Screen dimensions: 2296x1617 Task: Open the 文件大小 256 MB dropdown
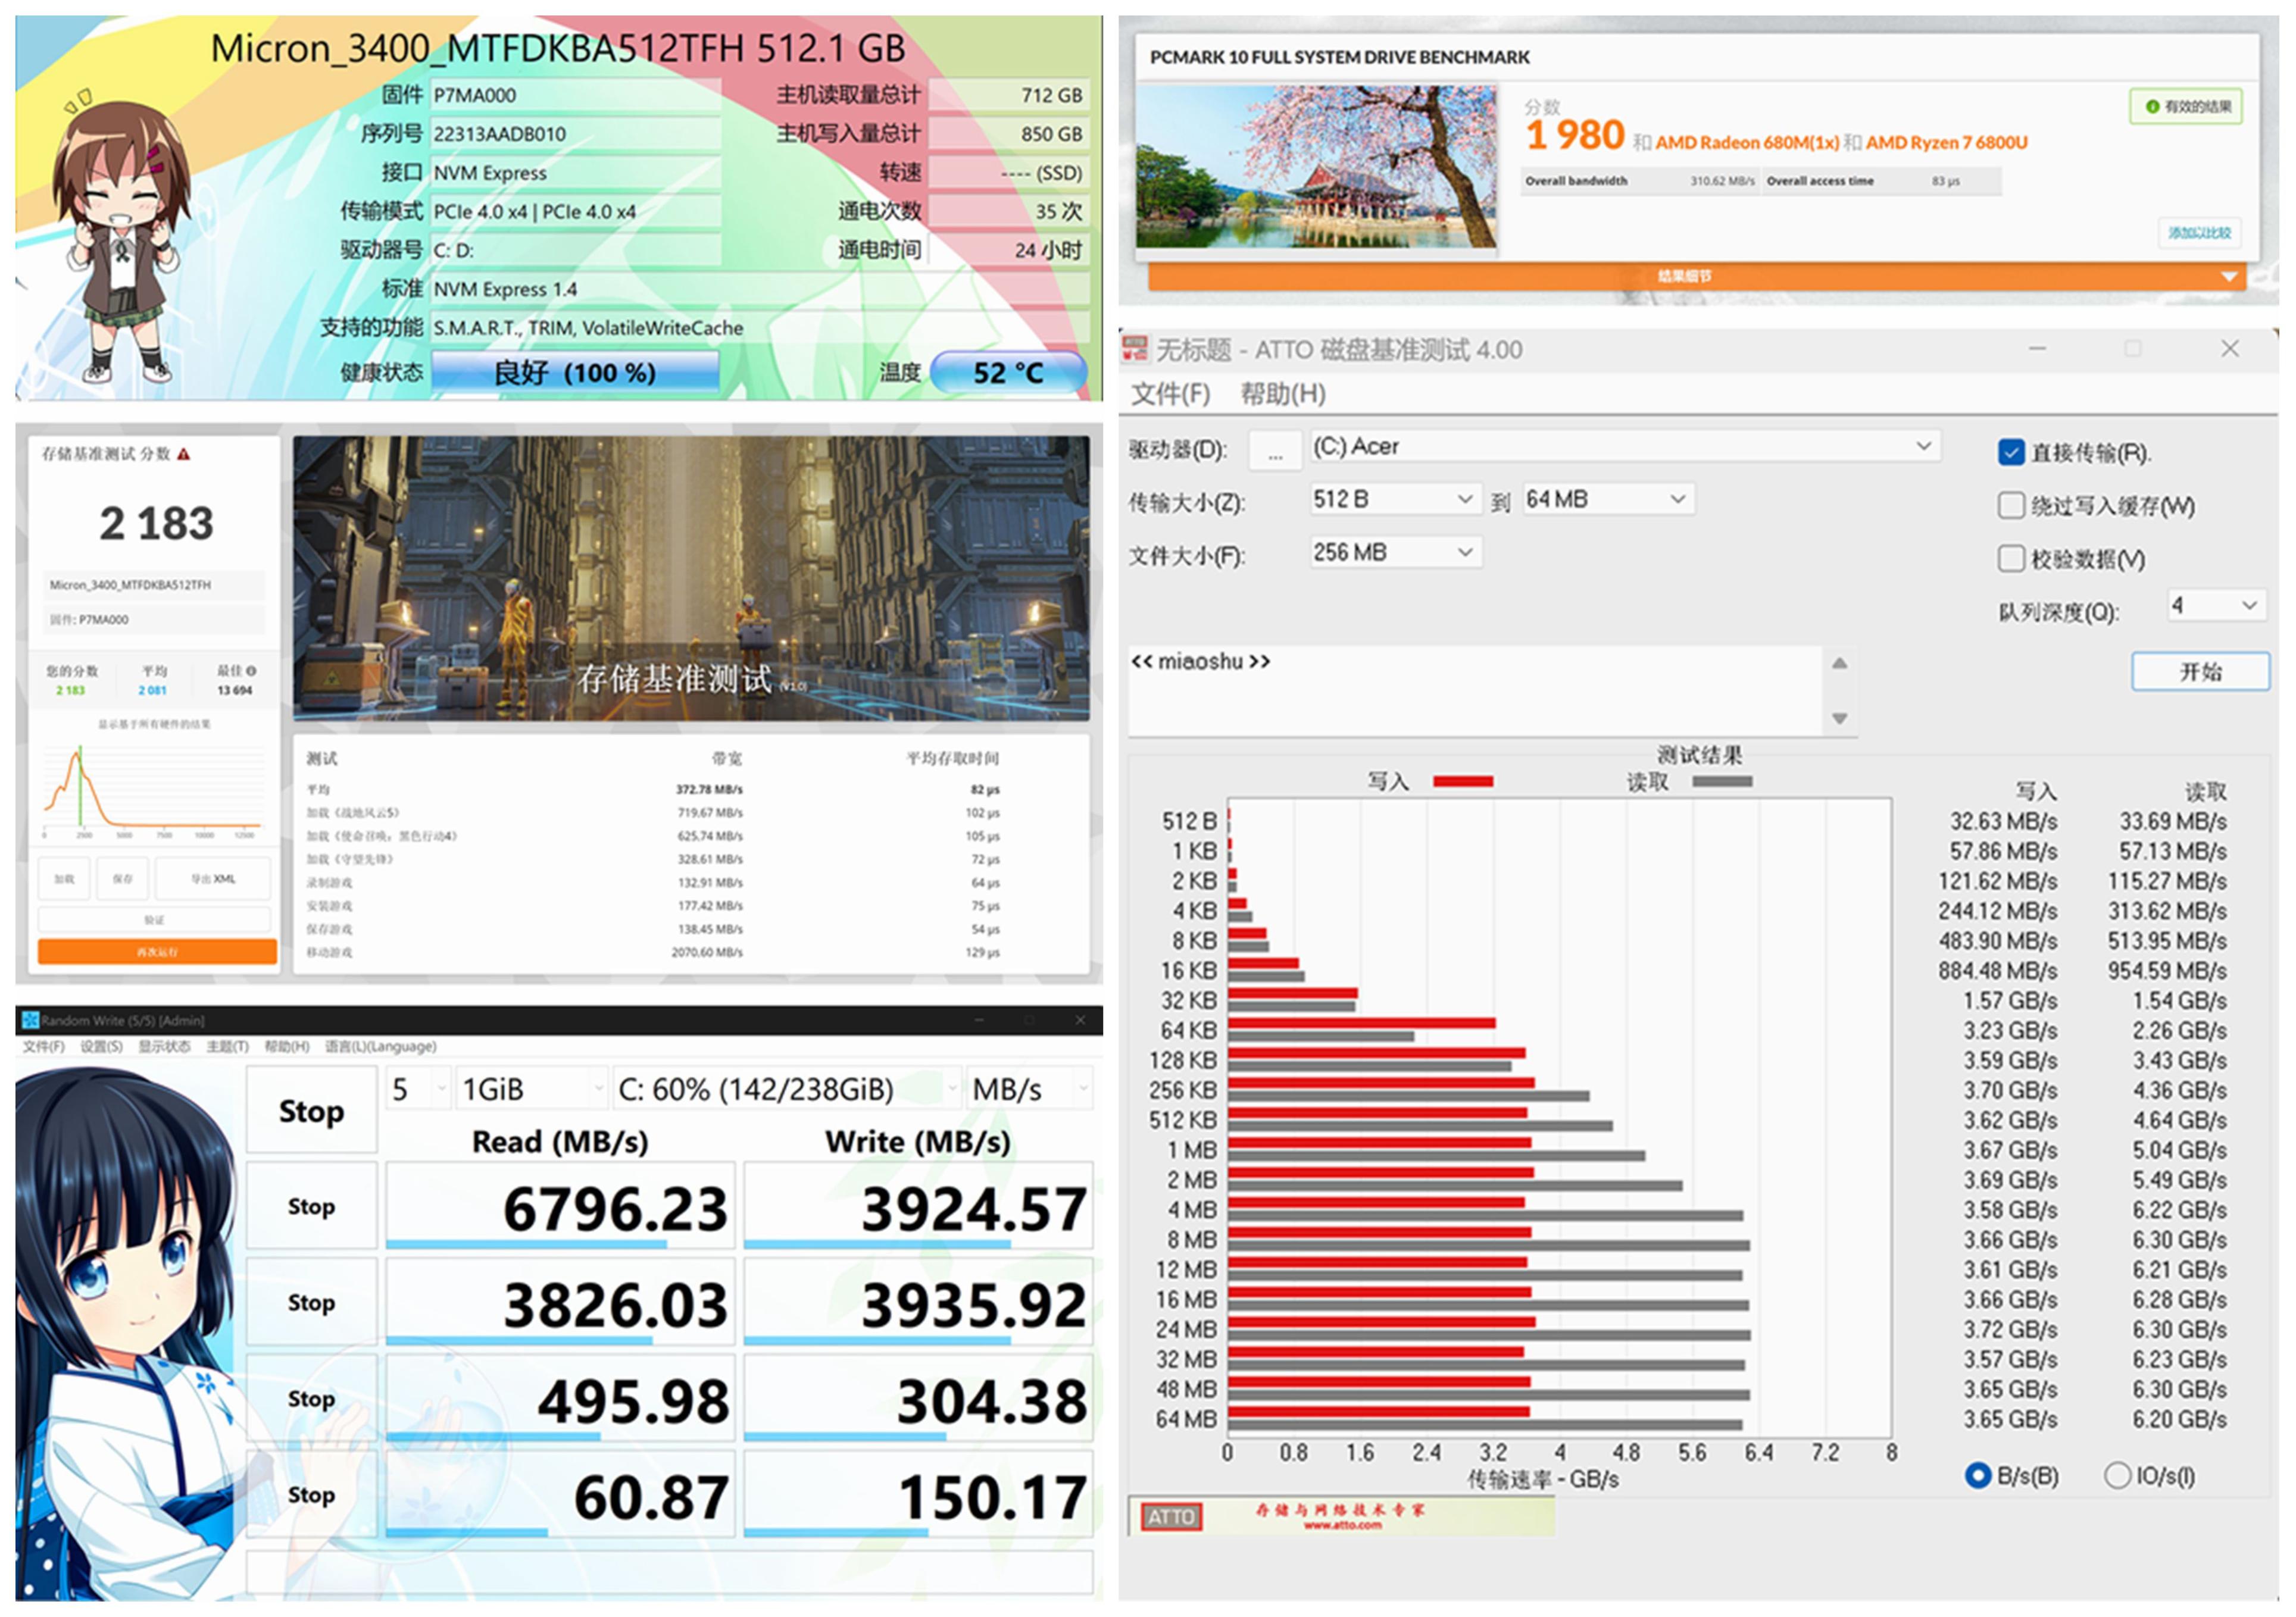tap(1396, 553)
